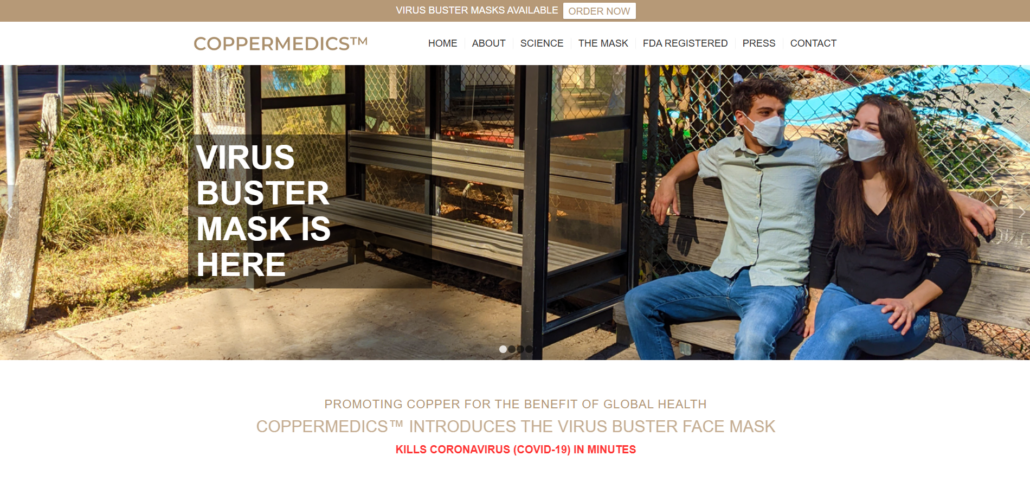Click the KILLS CORONAVIRUS IN MINUTES text
The width and height of the screenshot is (1030, 494).
pos(516,450)
